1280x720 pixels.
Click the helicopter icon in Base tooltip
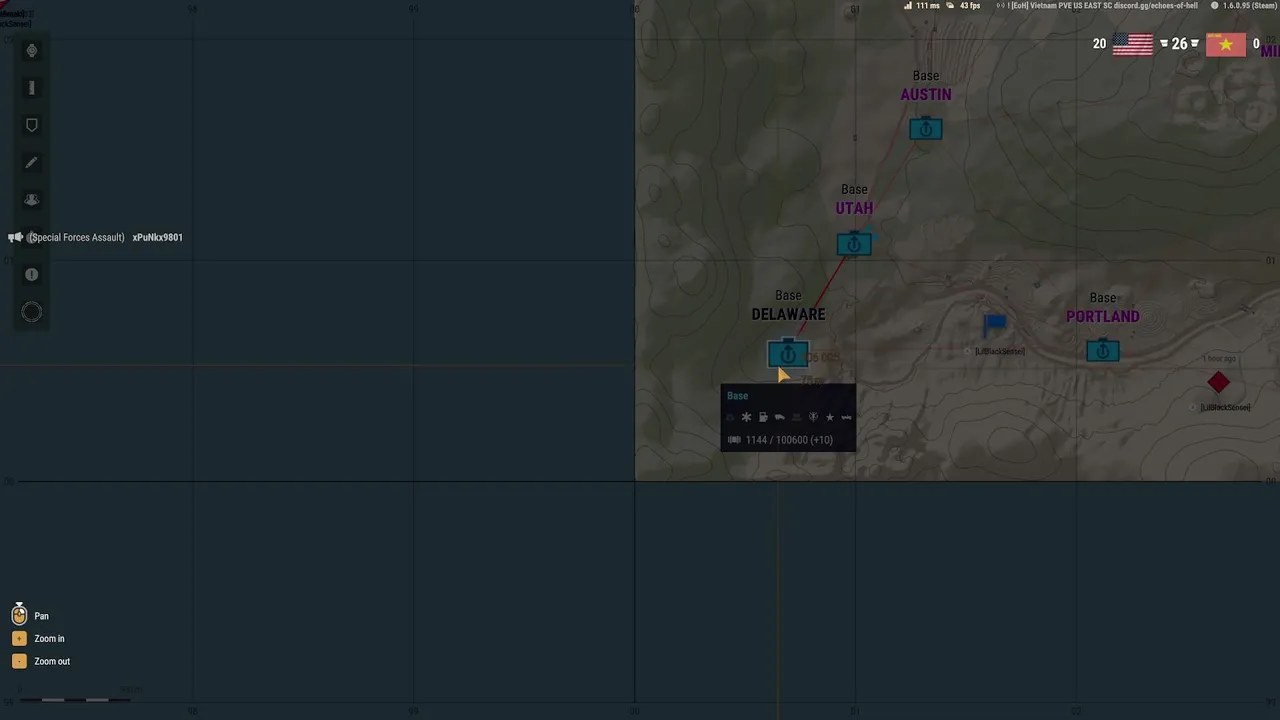(847, 417)
